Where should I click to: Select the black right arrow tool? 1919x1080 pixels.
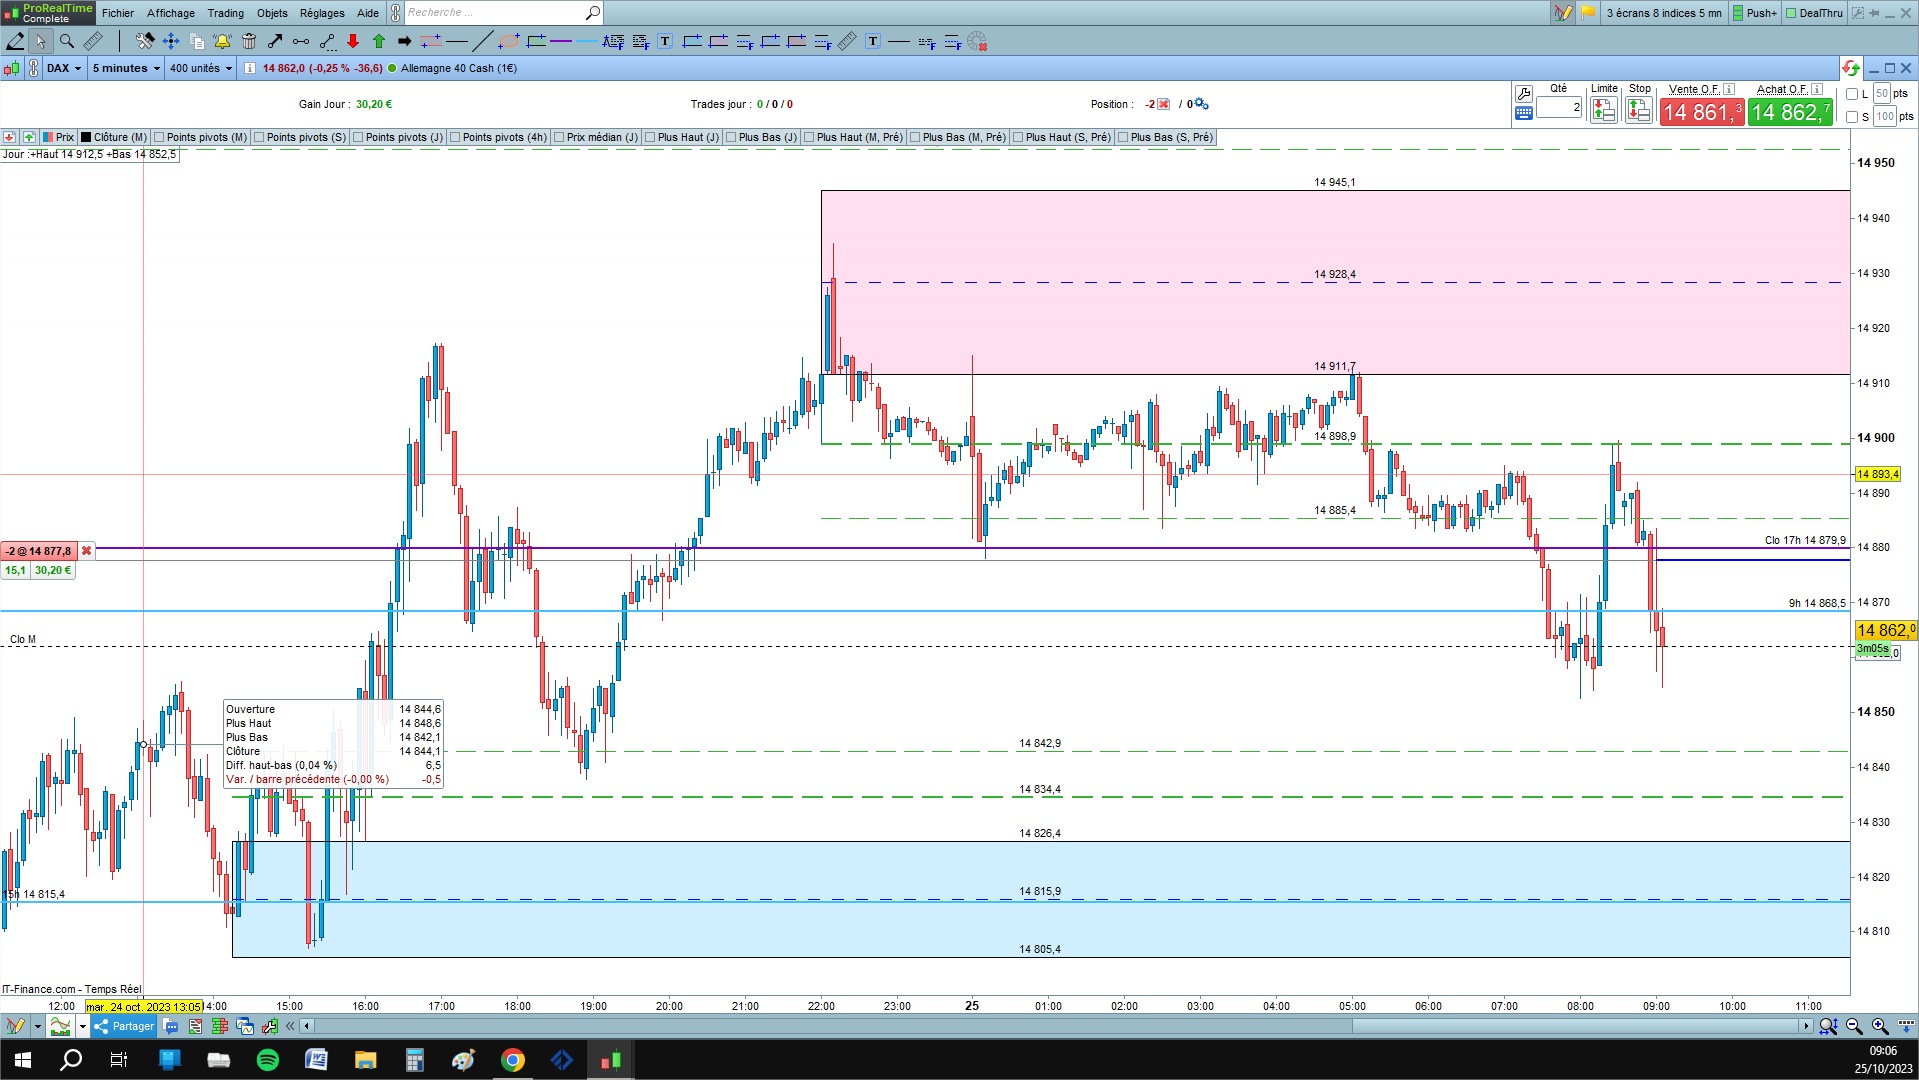[405, 41]
